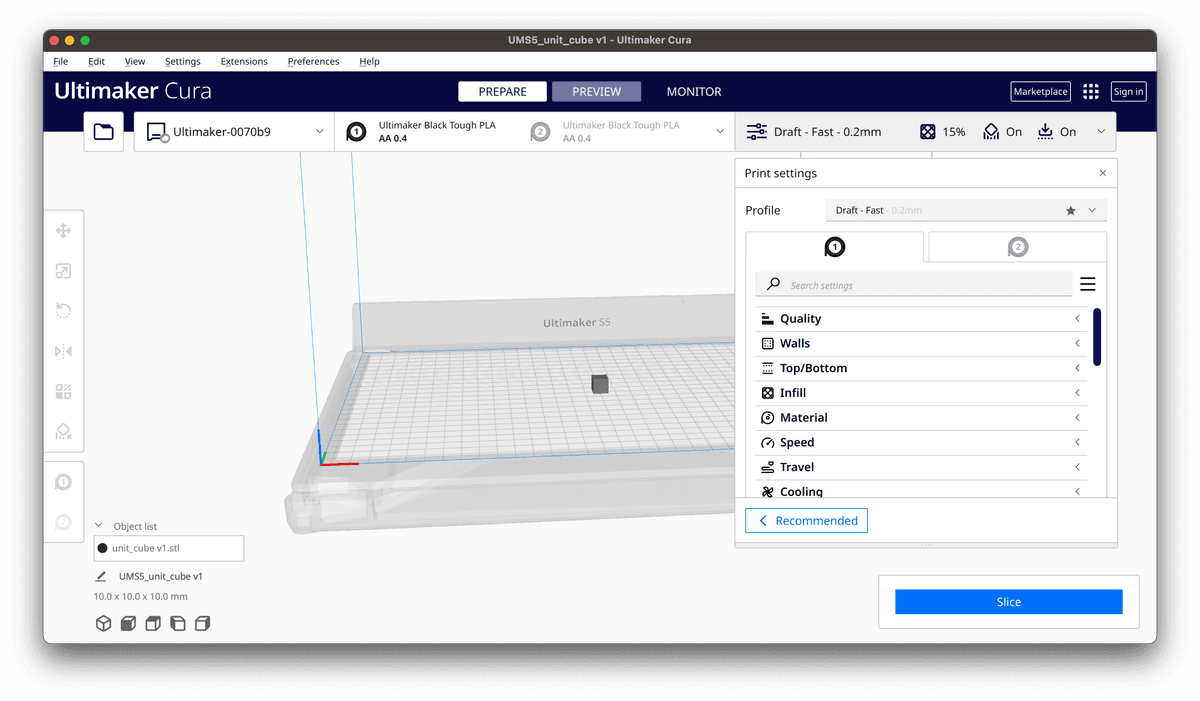Viewport: 1200px width, 701px height.
Task: Open the Marketplace
Action: 1041,91
